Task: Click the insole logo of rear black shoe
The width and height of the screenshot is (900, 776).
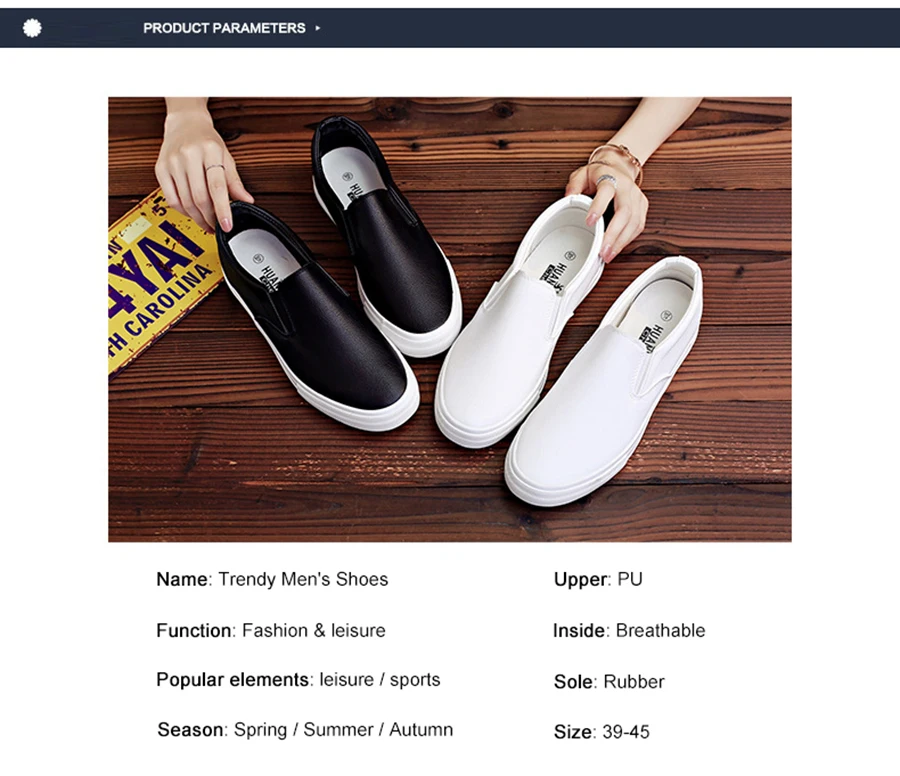Action: click(x=353, y=187)
